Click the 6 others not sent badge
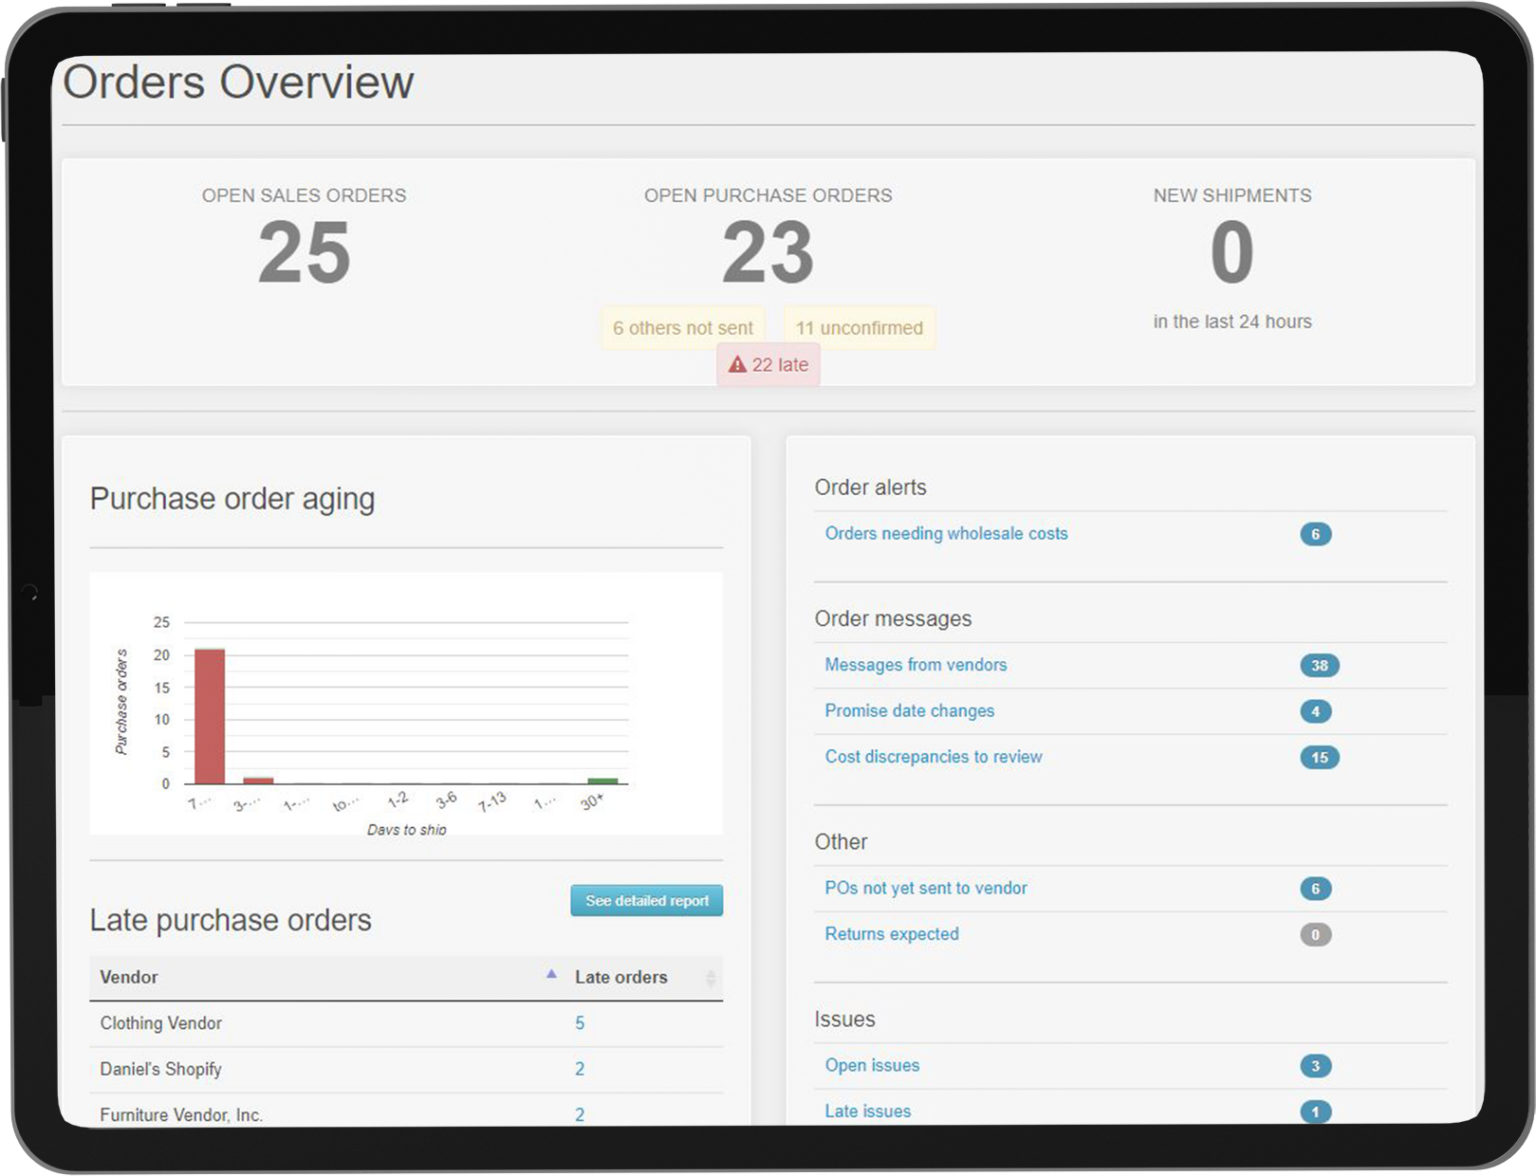 683,328
